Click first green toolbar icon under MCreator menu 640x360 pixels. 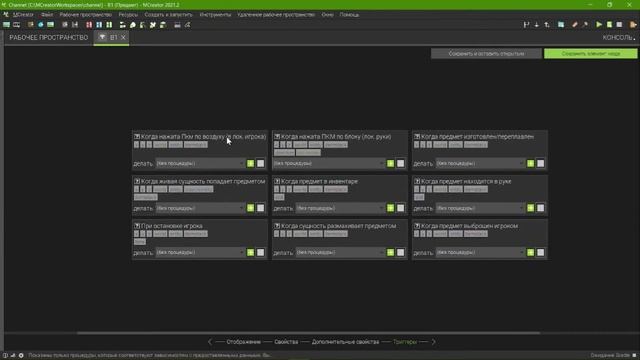click(x=7, y=25)
